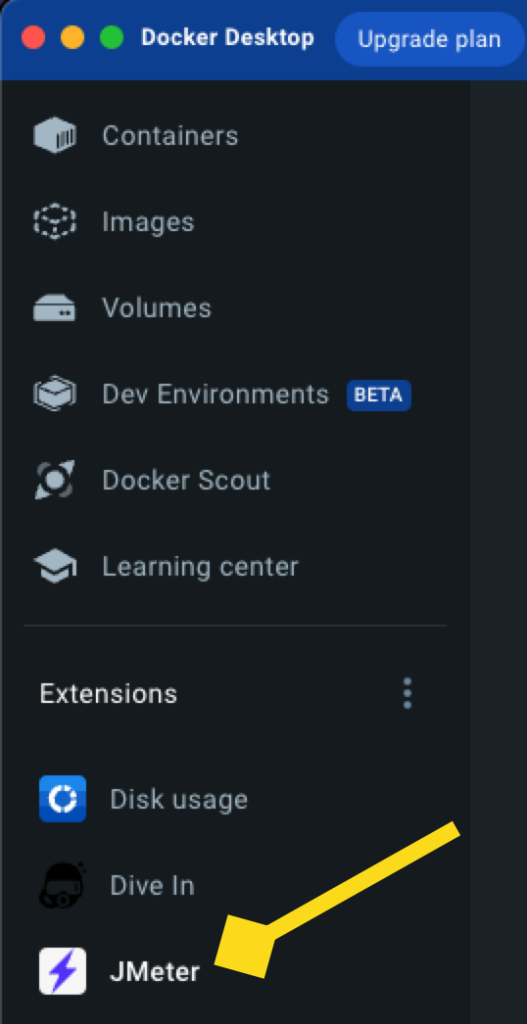Open the Volumes sidebar entry
Viewport: 527px width, 1024px height.
(157, 308)
